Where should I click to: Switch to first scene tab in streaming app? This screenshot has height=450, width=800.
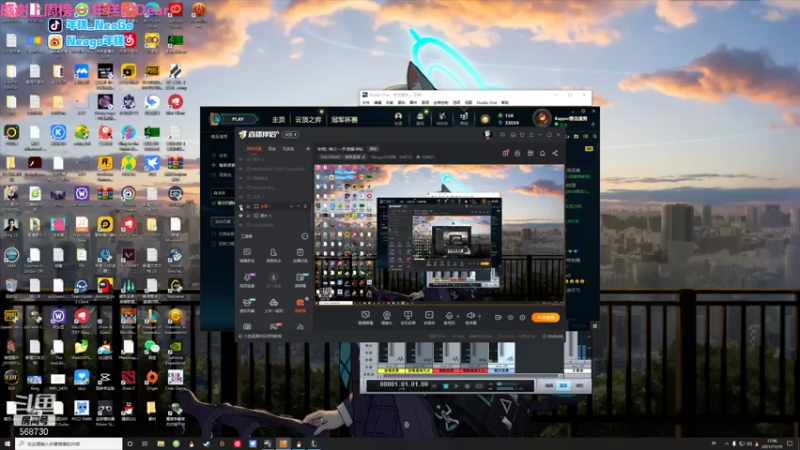[254, 149]
